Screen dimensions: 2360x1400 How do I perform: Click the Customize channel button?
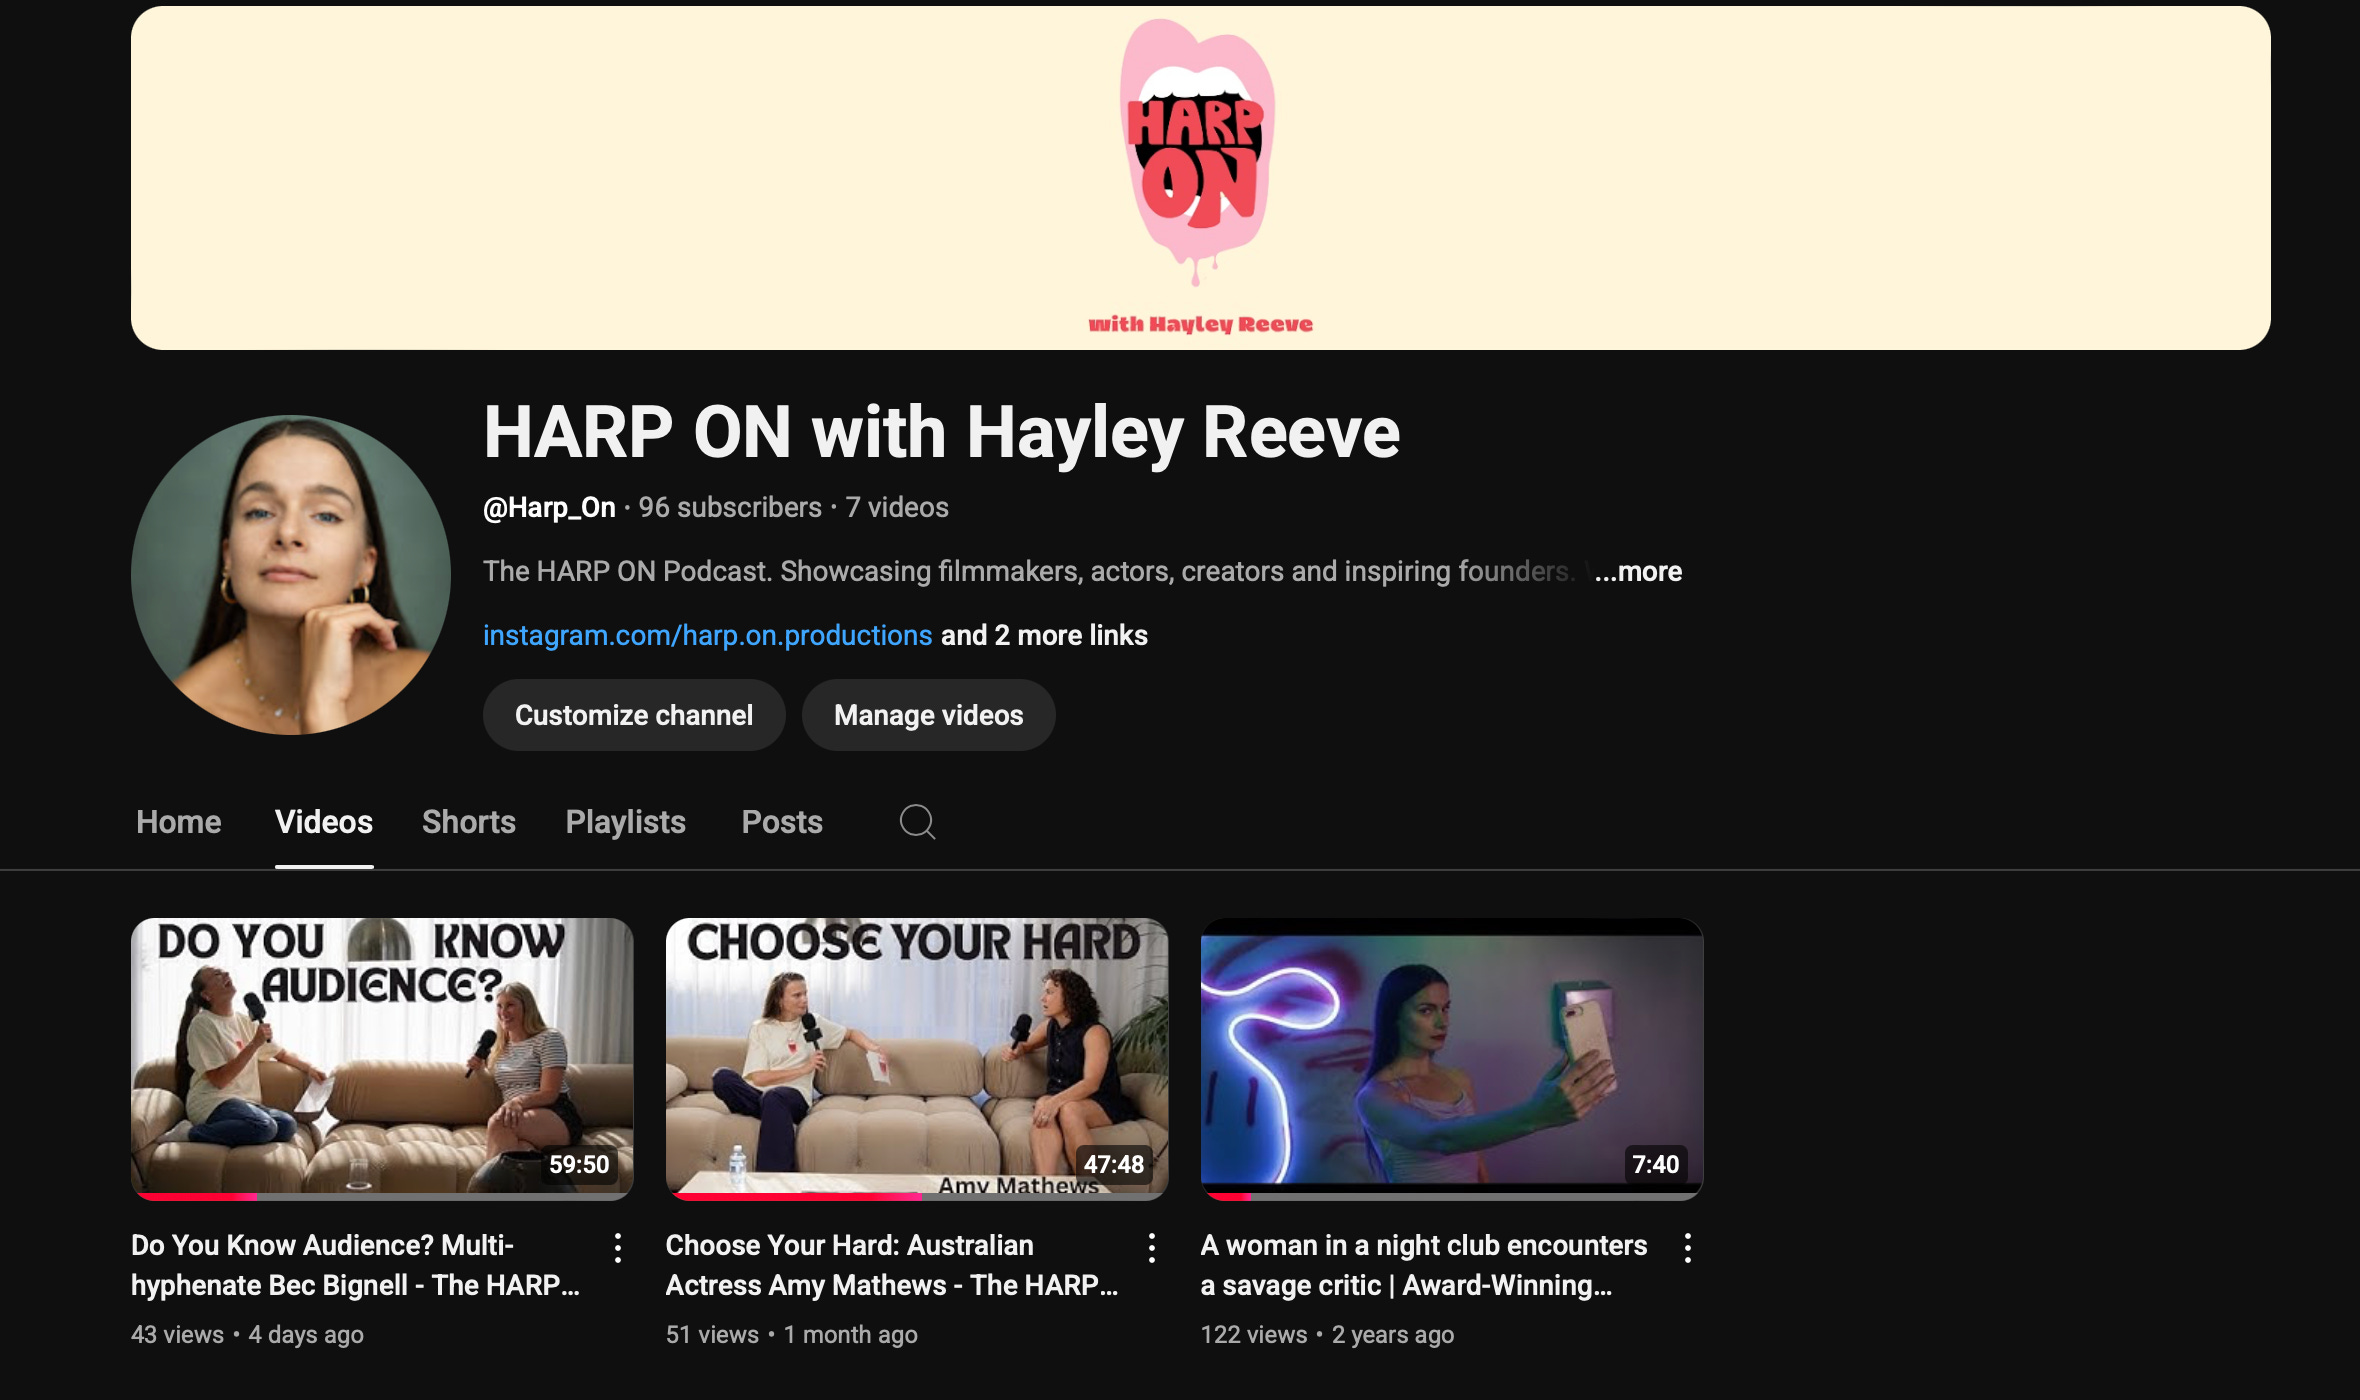(x=634, y=716)
